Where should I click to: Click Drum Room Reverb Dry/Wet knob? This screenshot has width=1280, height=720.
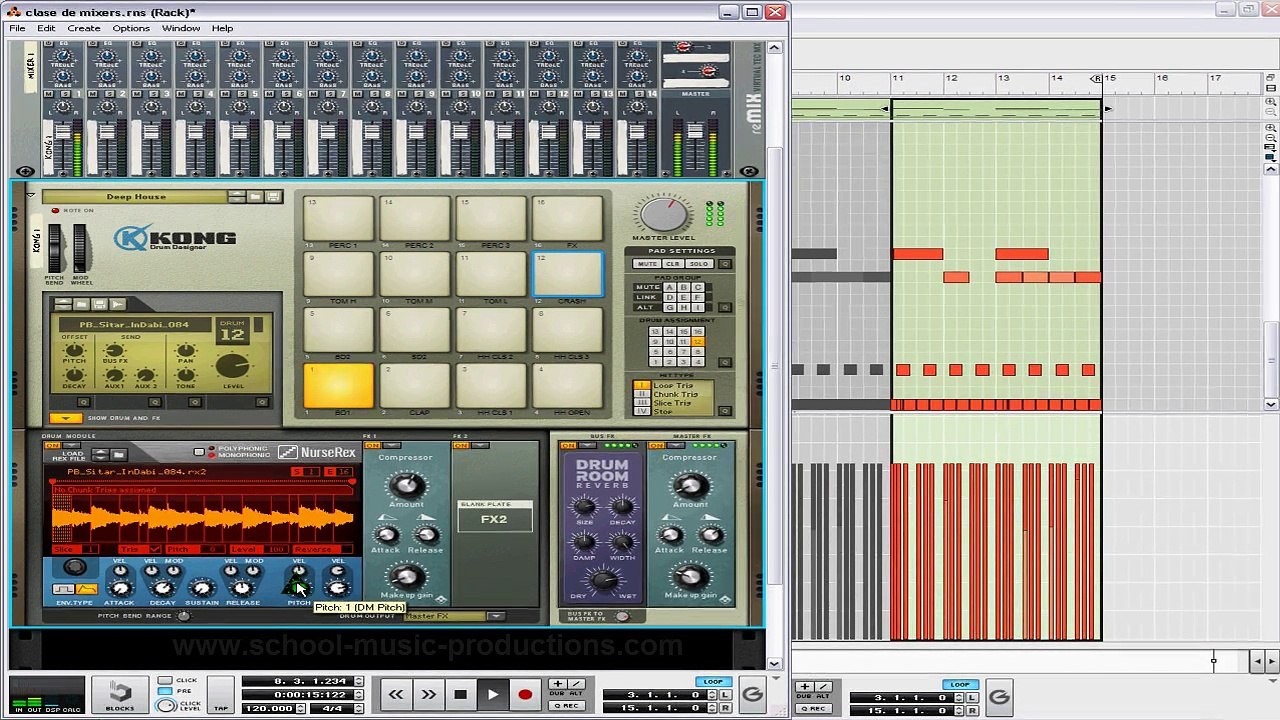click(603, 580)
